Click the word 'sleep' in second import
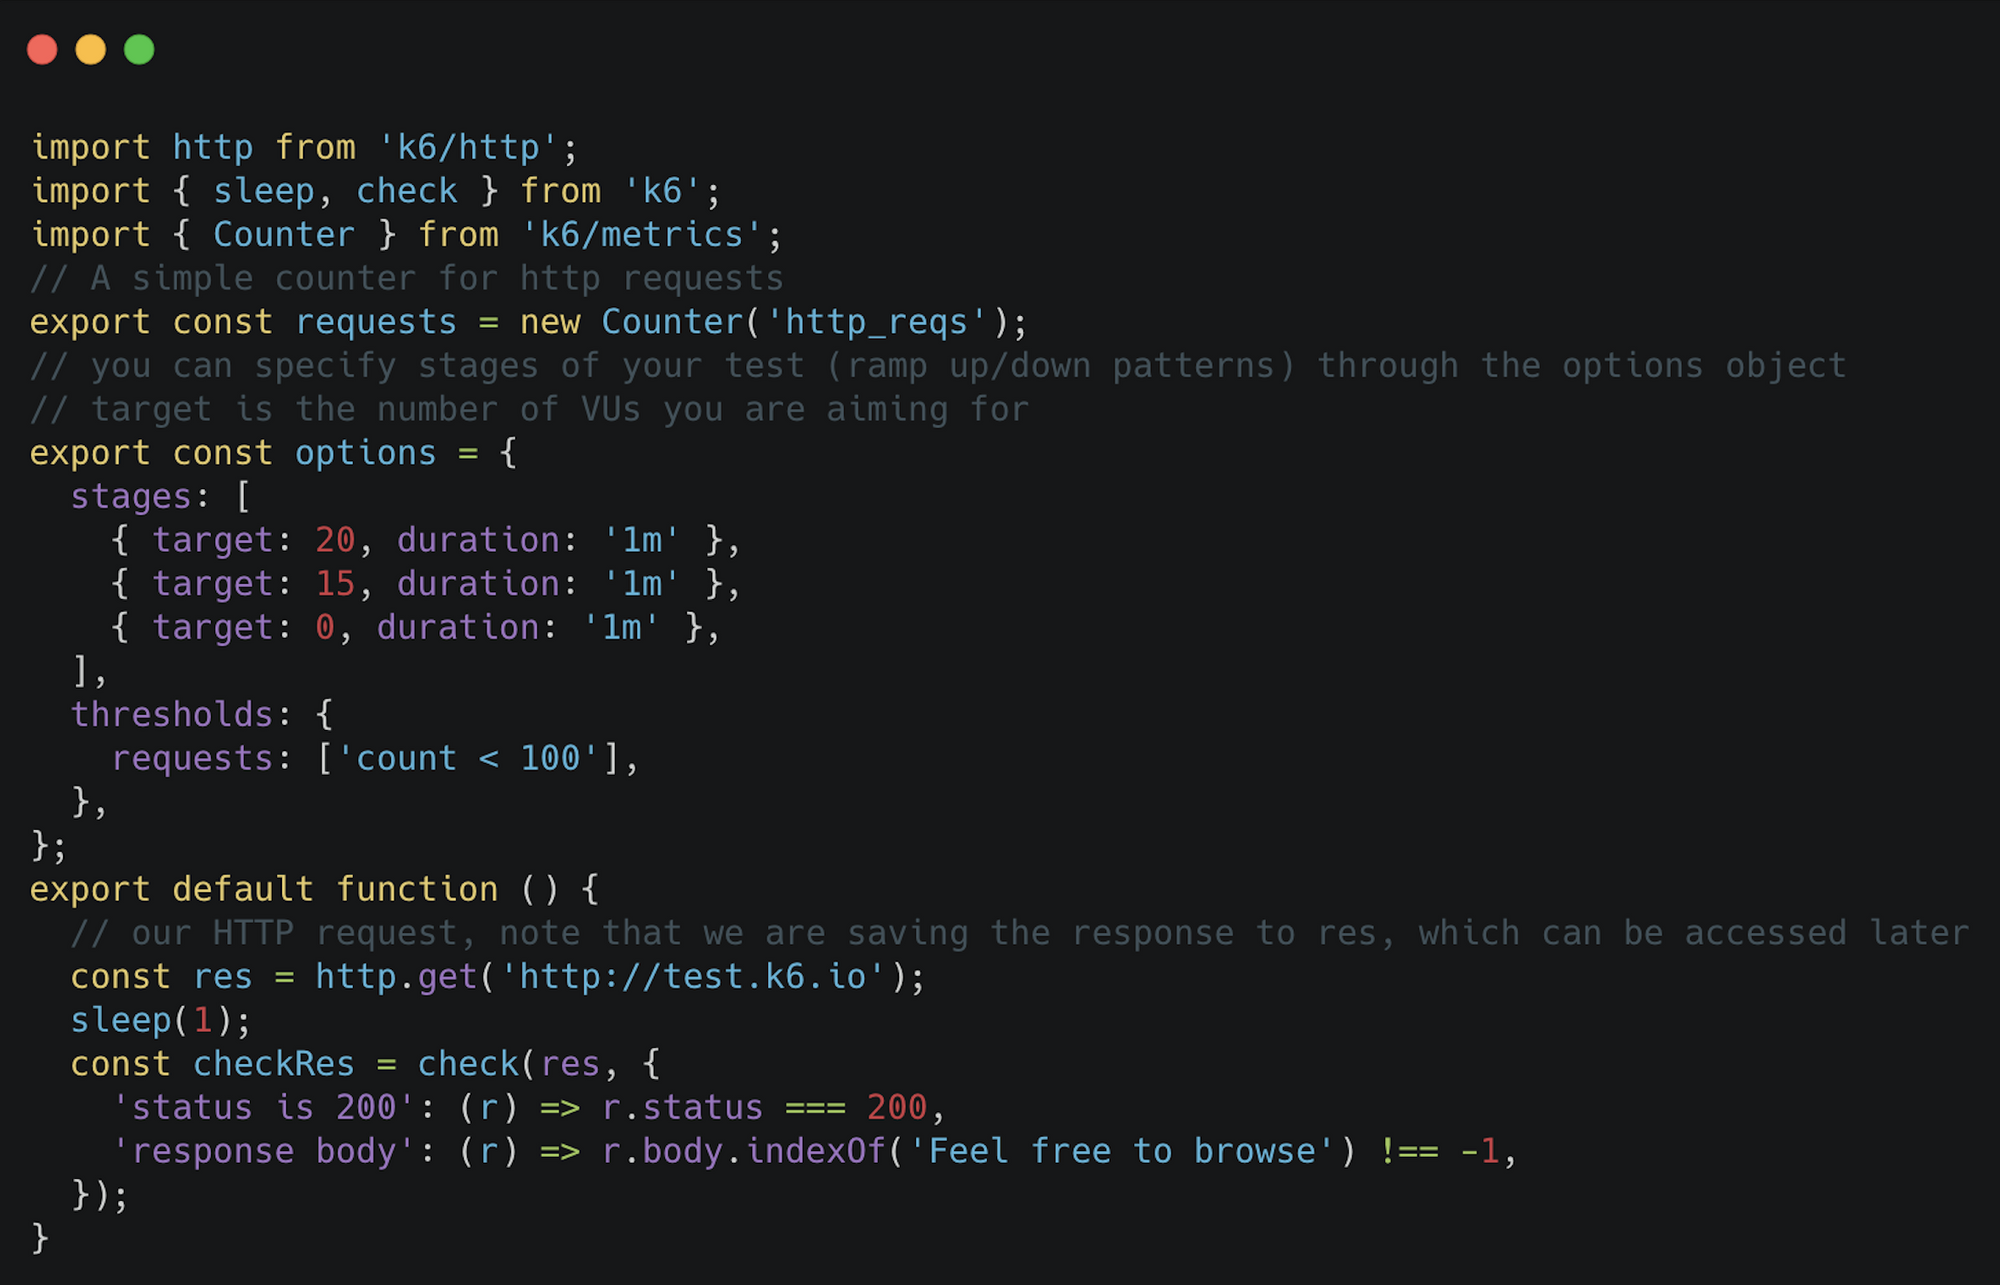 (264, 192)
